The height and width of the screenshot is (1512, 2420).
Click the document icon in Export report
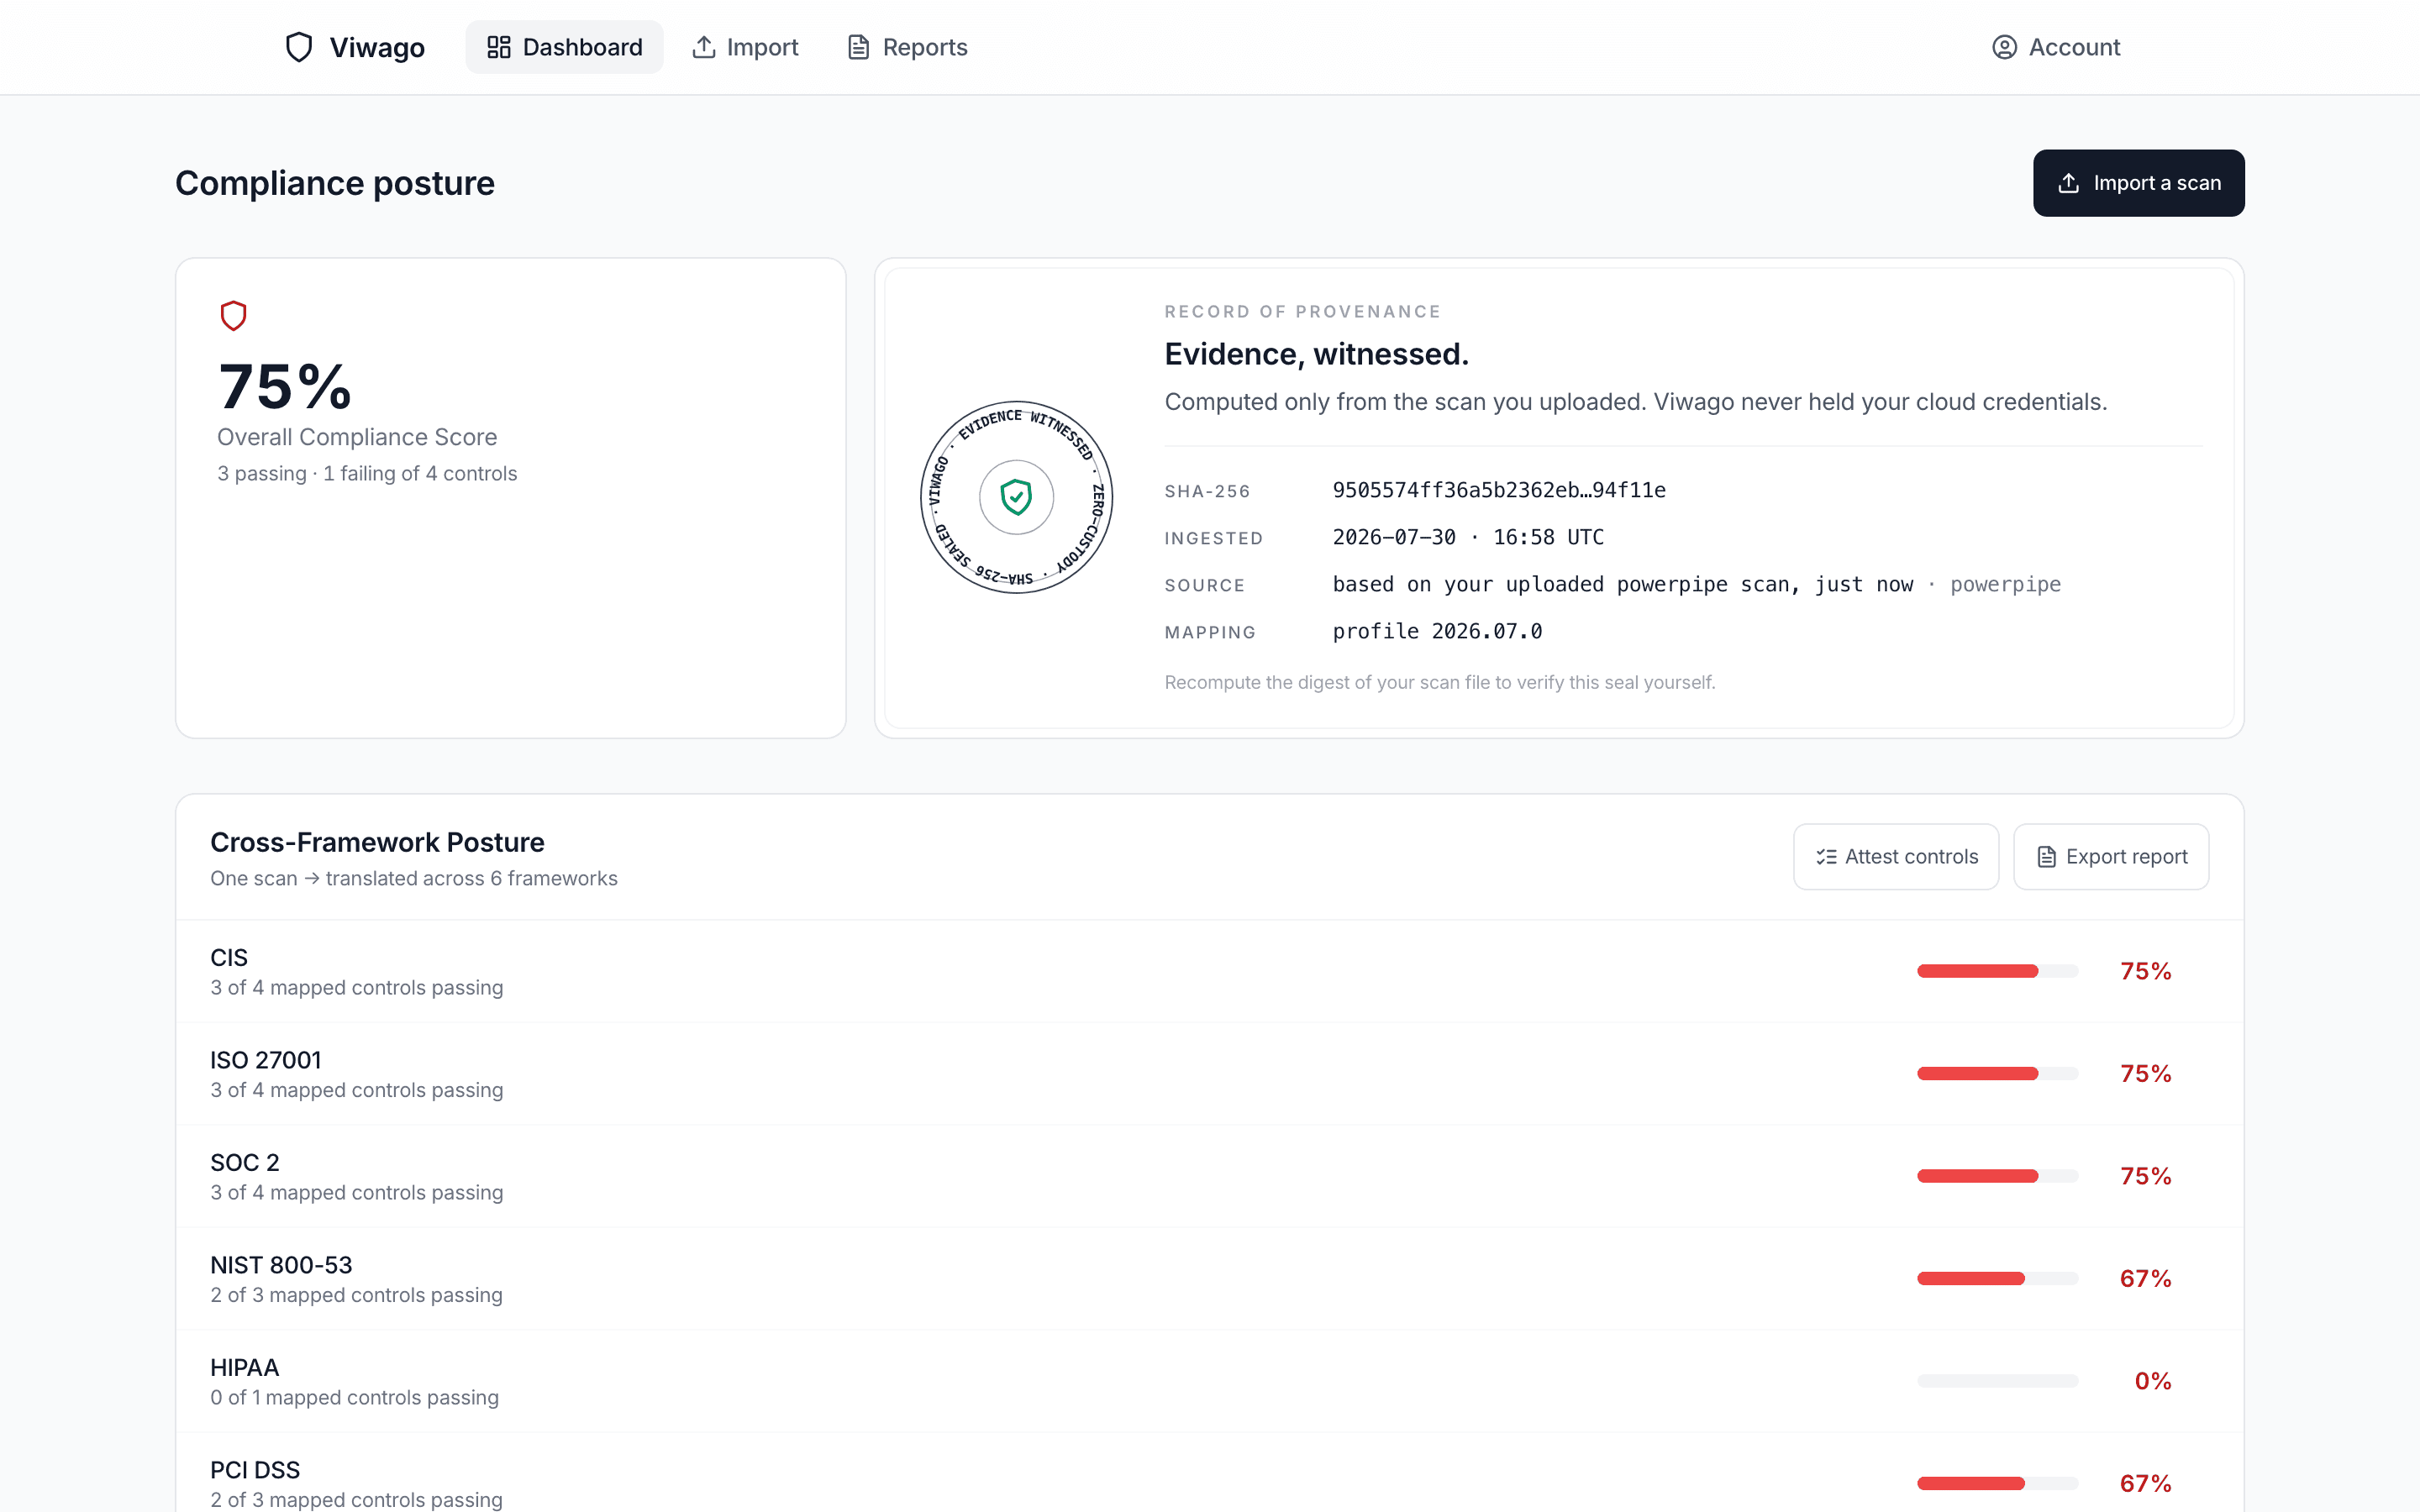[x=2046, y=857]
